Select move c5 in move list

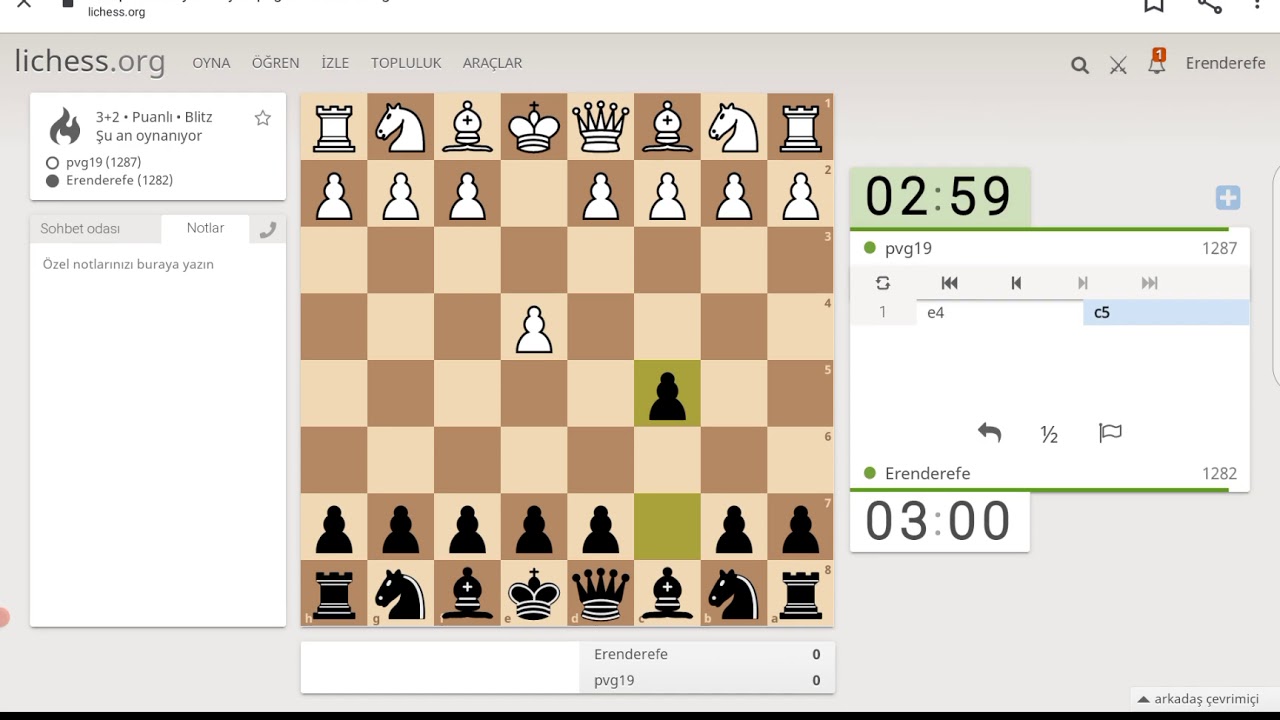tap(1166, 312)
